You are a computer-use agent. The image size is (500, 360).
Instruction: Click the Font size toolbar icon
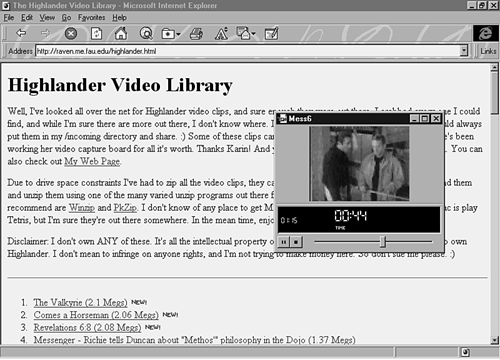[221, 33]
